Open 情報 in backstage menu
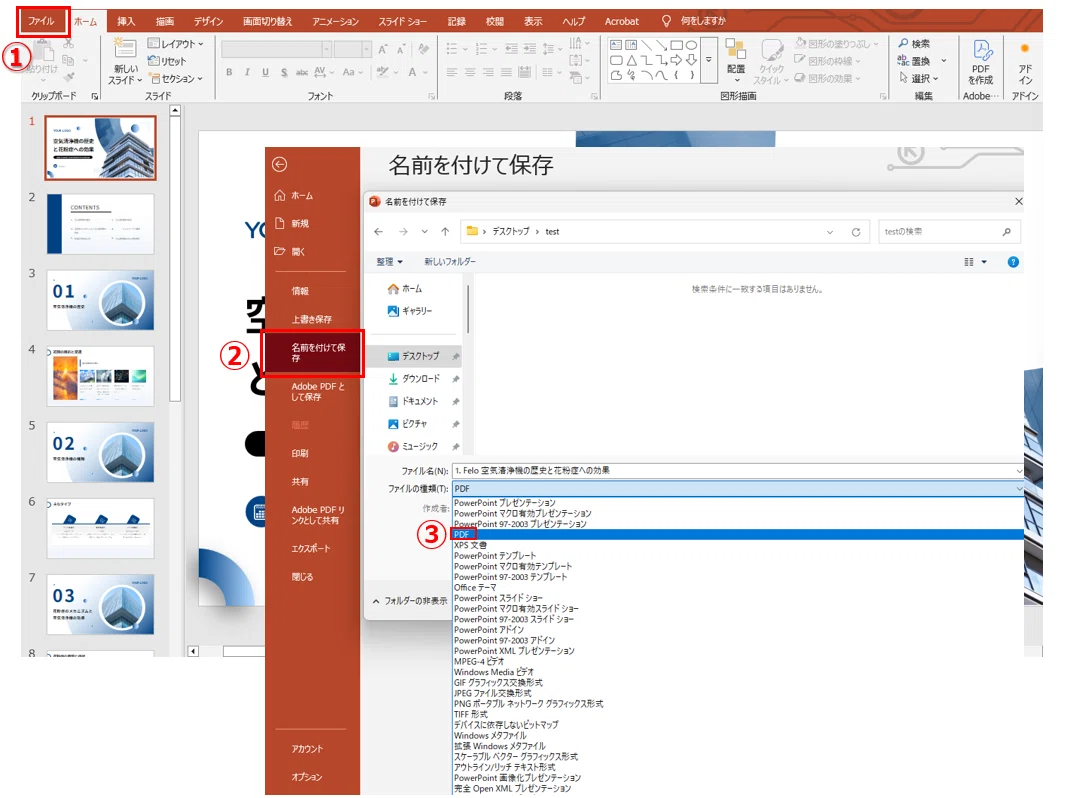The image size is (1070, 798). (300, 291)
